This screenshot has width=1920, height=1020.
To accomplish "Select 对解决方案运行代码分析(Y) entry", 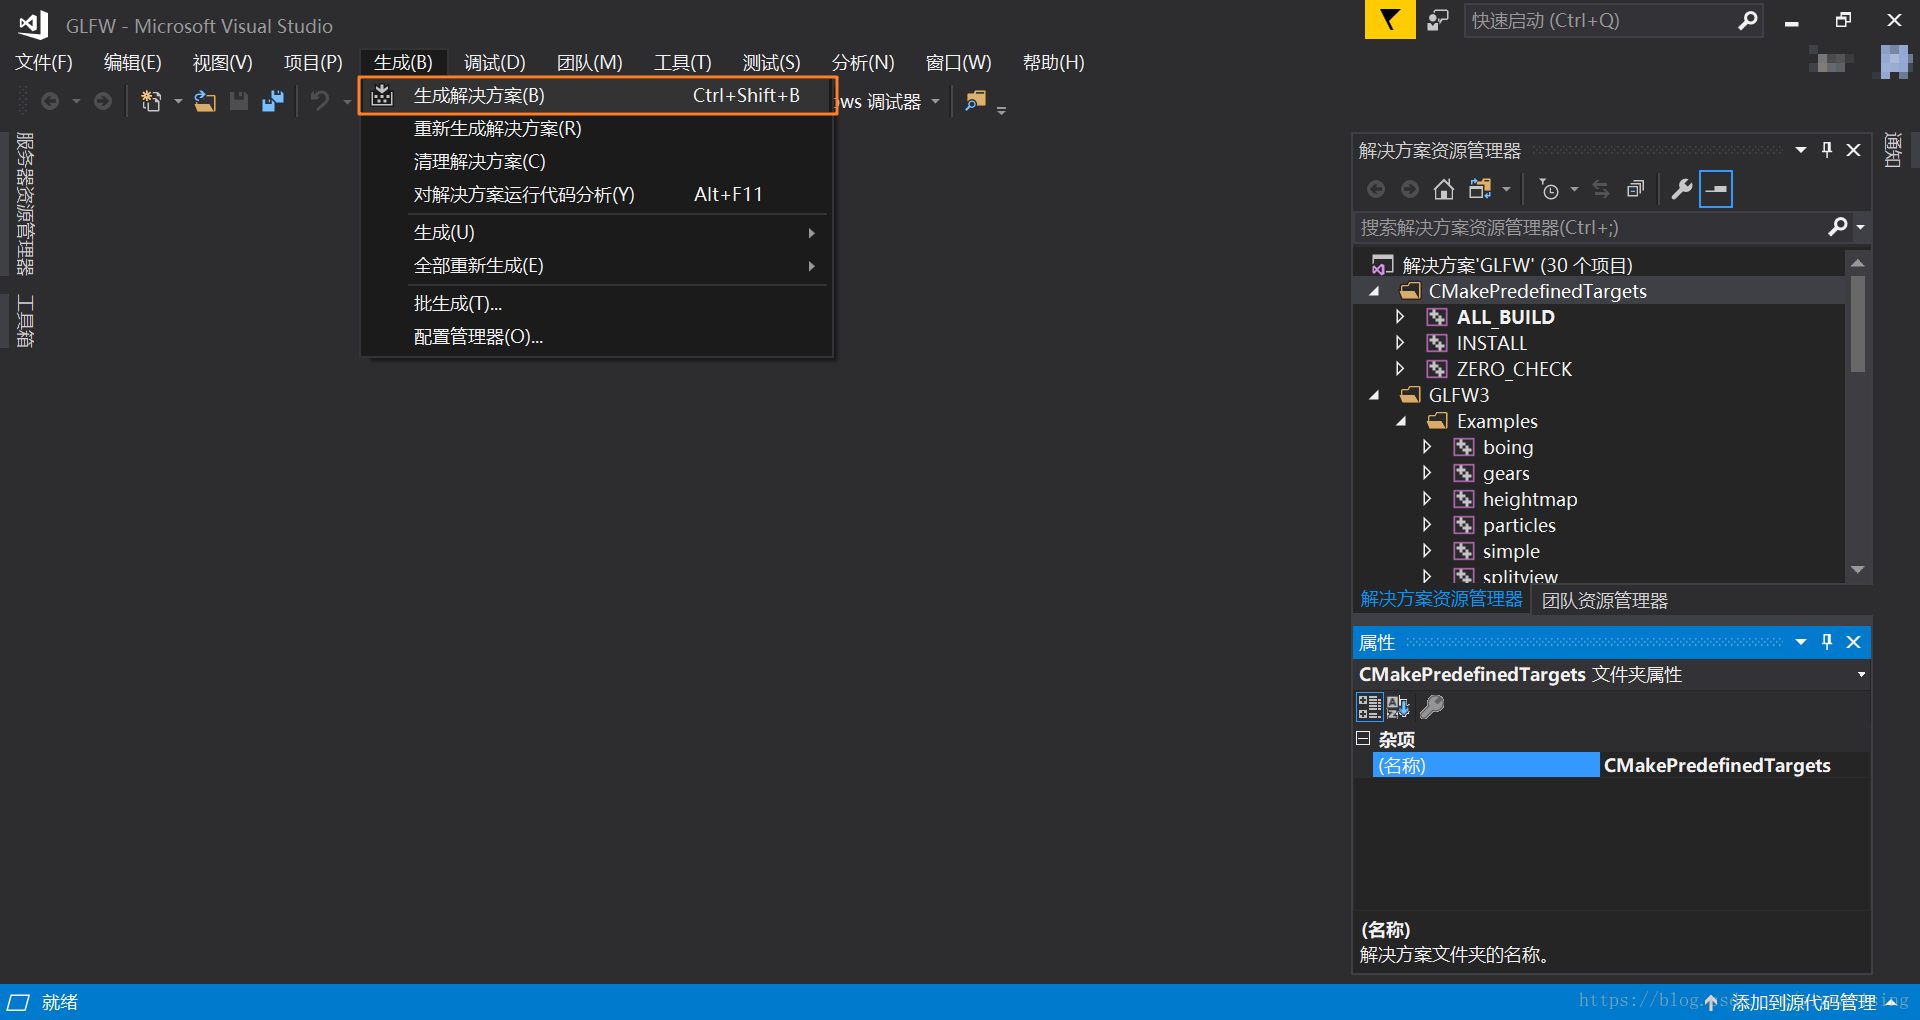I will coord(597,195).
